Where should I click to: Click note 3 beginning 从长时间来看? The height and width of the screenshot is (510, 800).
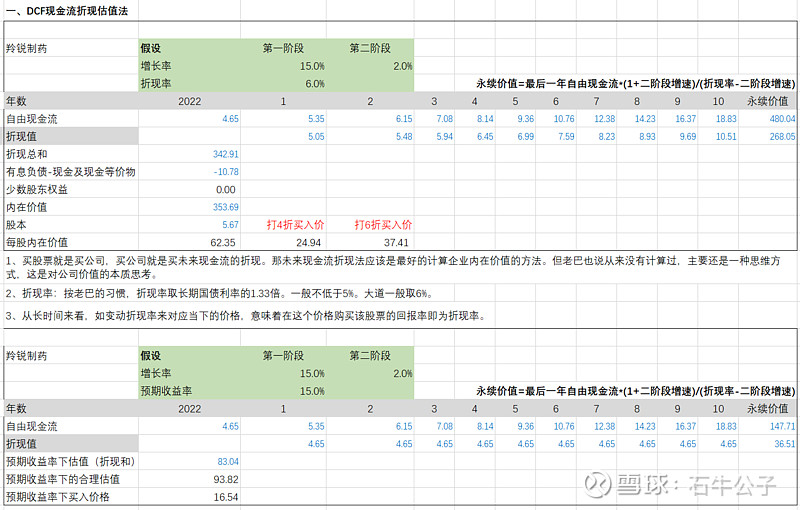click(246, 316)
